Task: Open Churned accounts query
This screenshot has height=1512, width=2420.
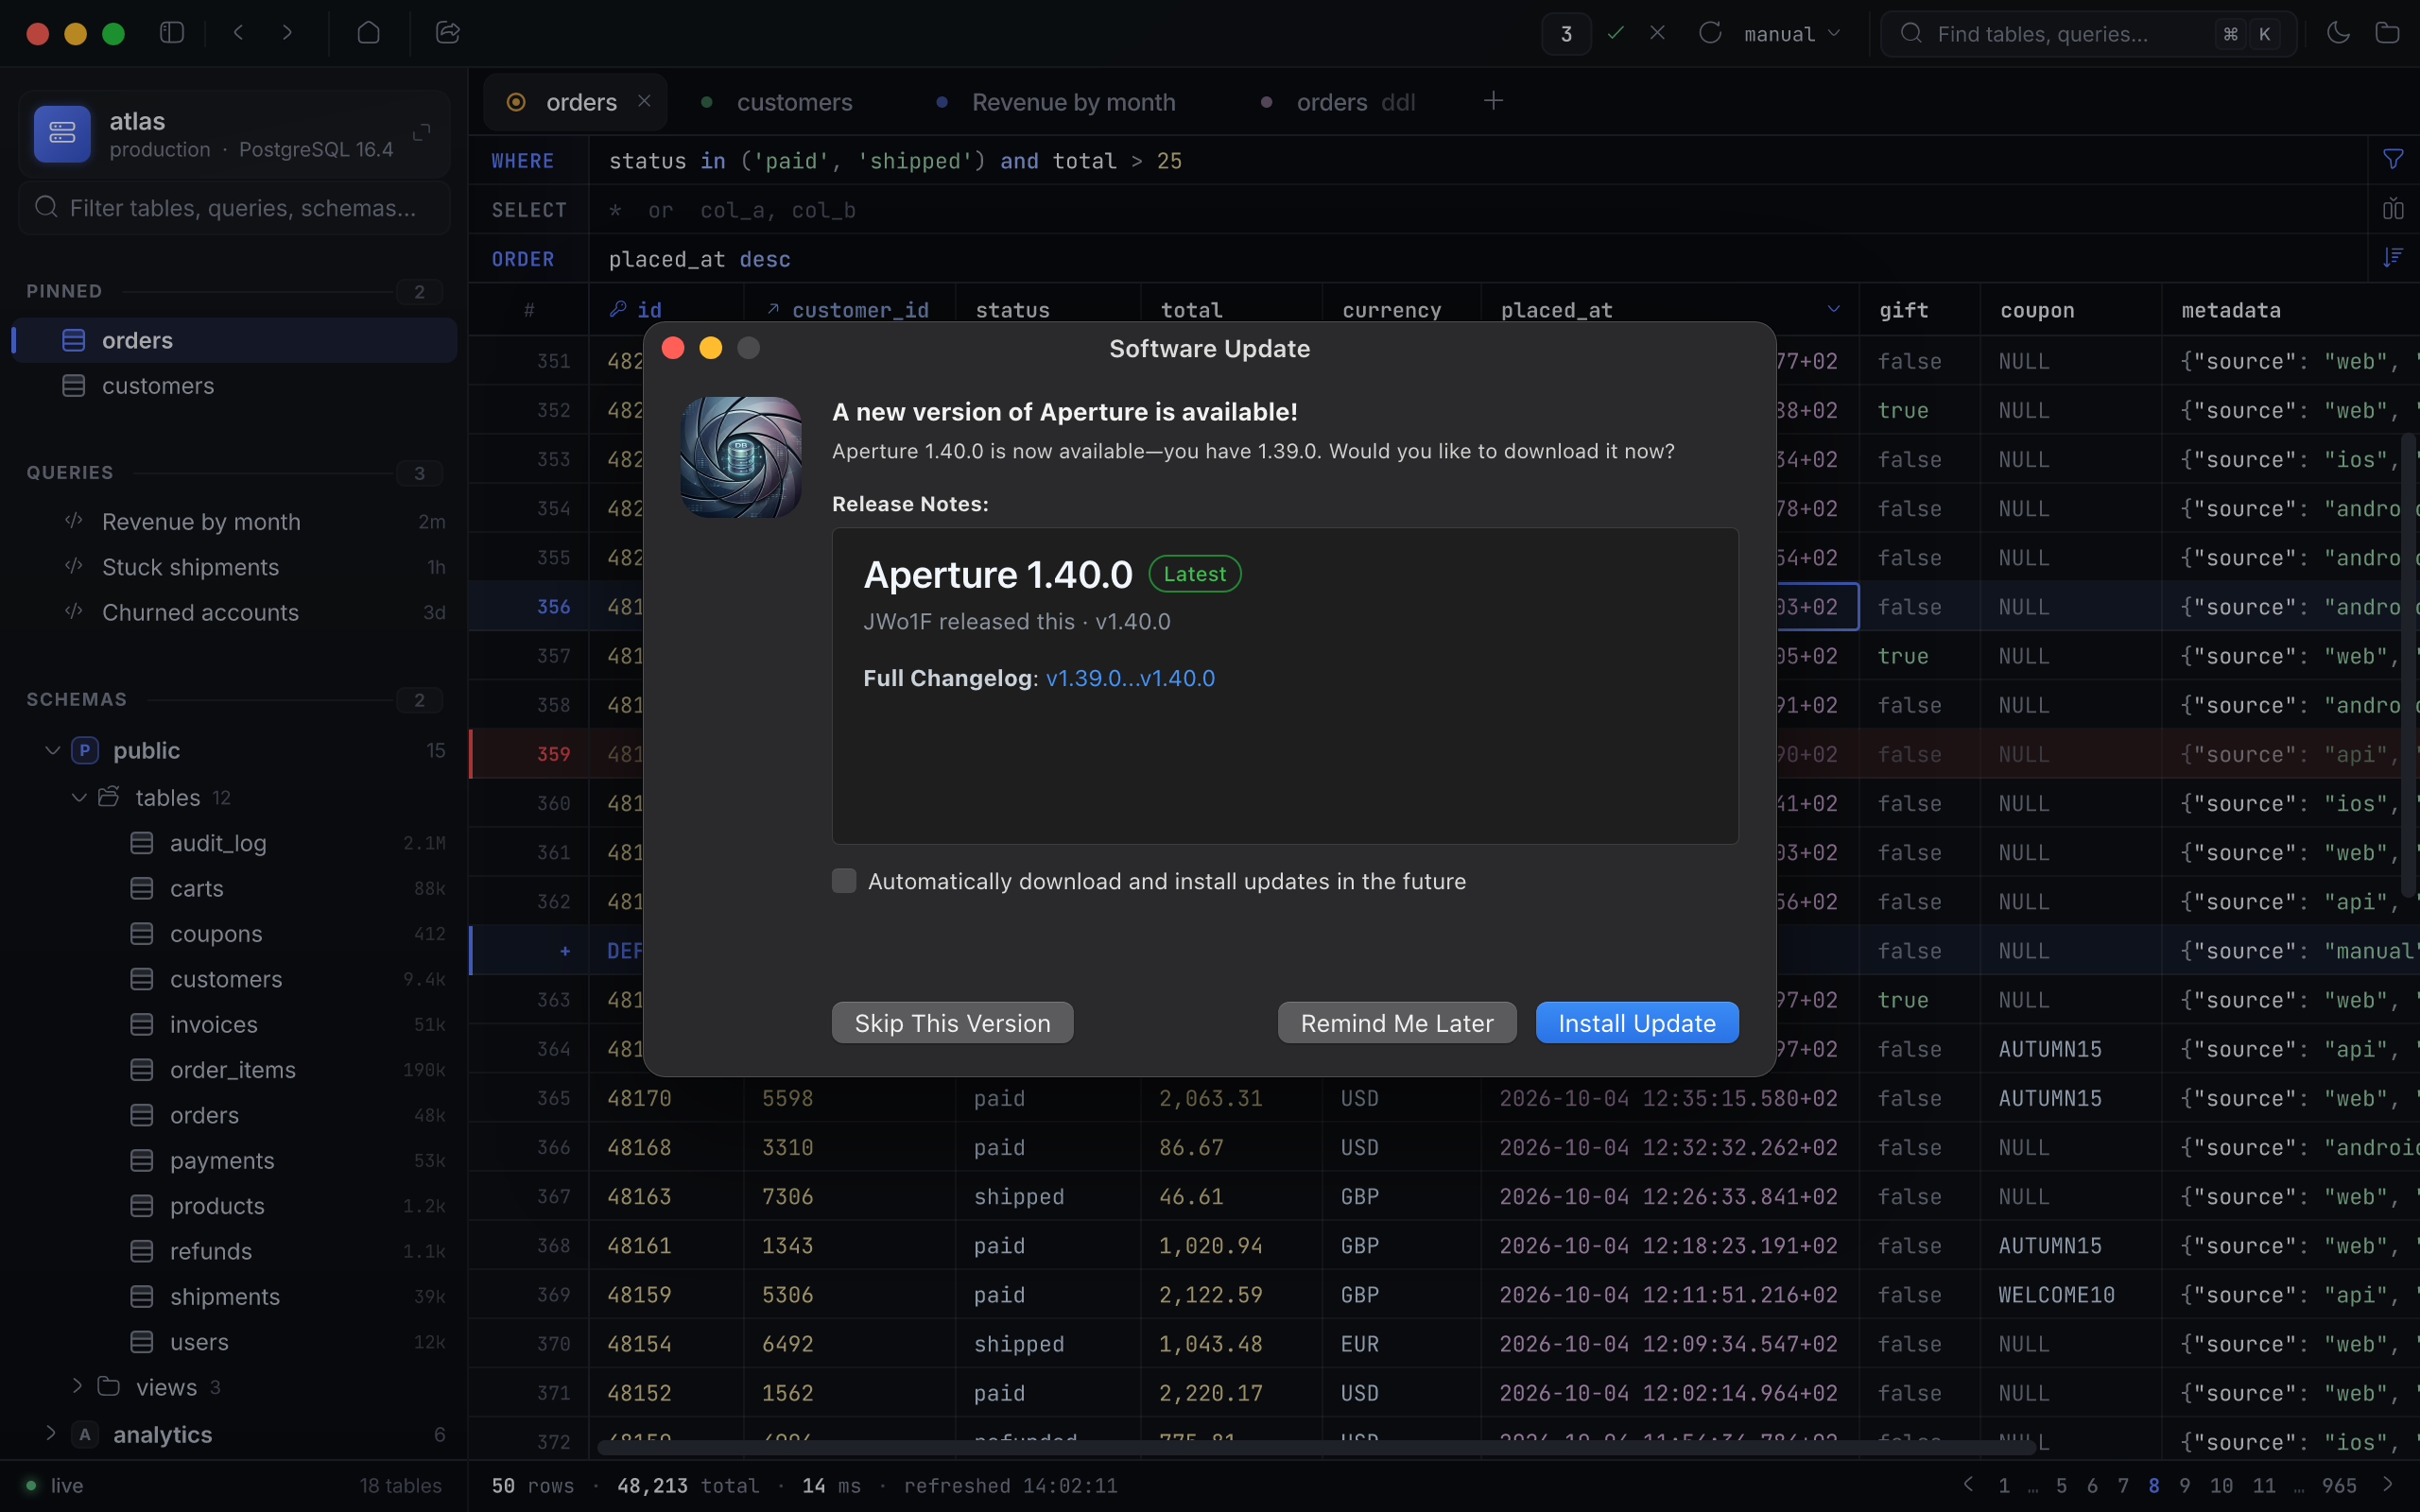Action: click(234, 612)
